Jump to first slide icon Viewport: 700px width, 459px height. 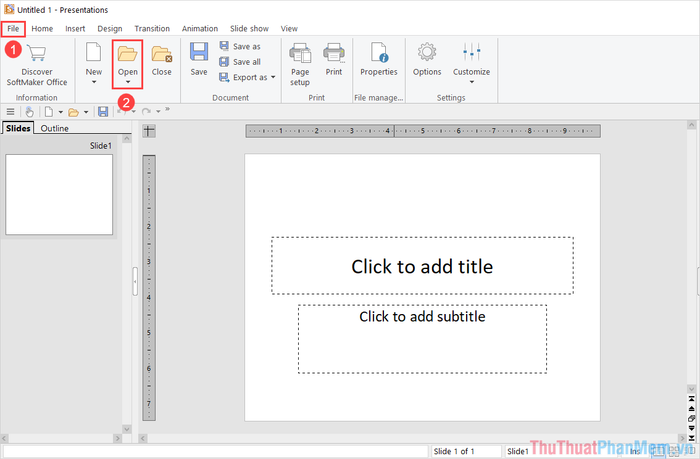click(x=692, y=398)
